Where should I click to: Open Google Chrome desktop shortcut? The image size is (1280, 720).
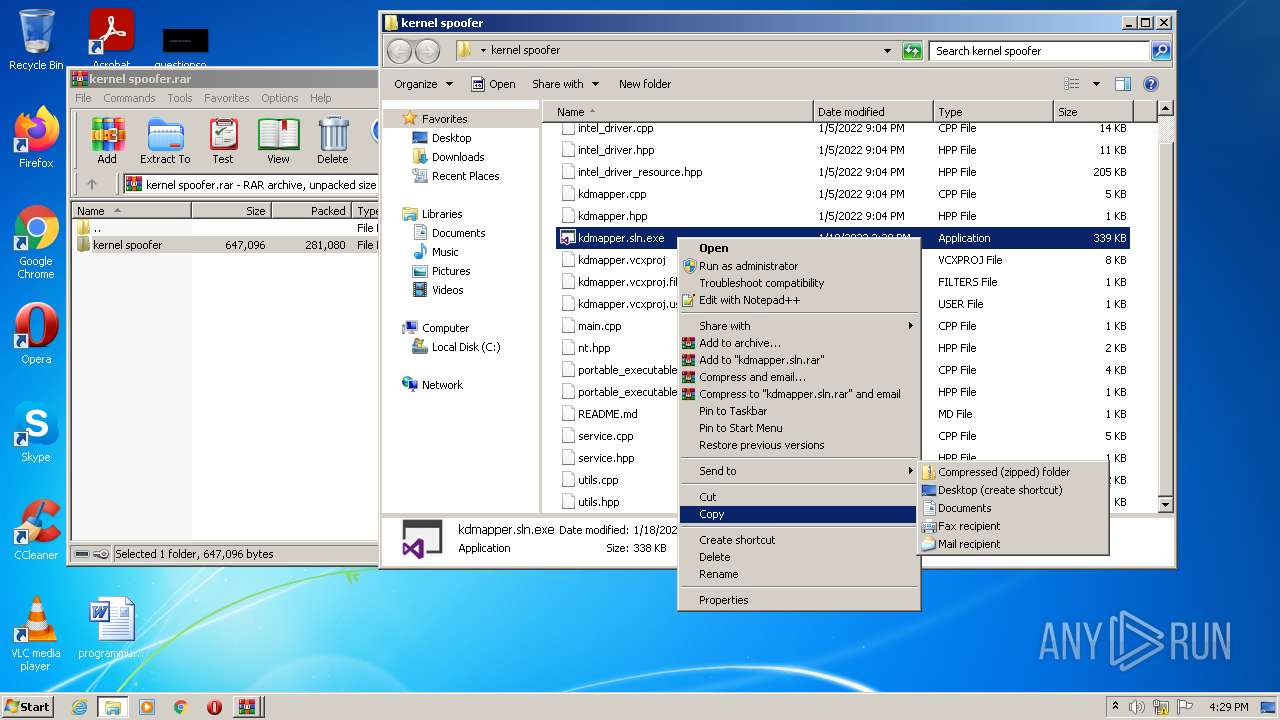pyautogui.click(x=36, y=242)
